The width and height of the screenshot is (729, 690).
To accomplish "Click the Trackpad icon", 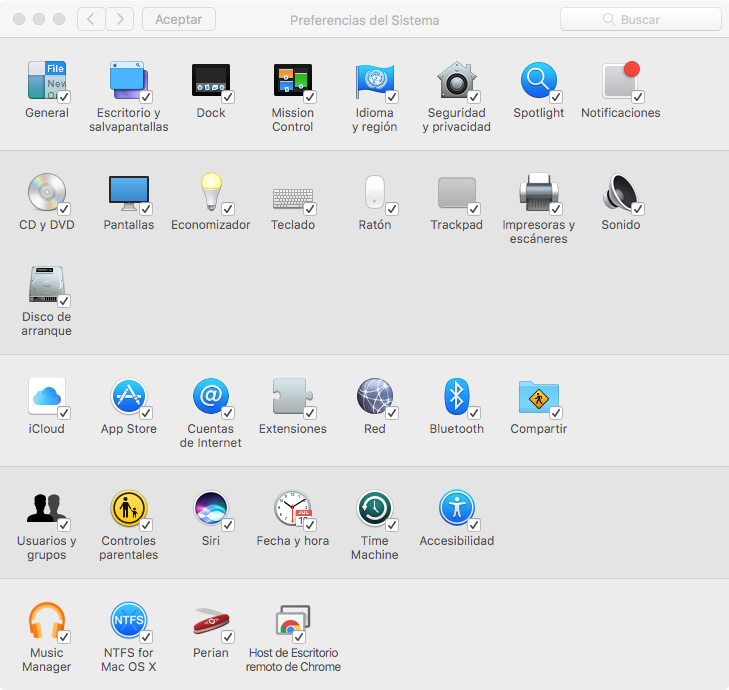I will coord(457,192).
